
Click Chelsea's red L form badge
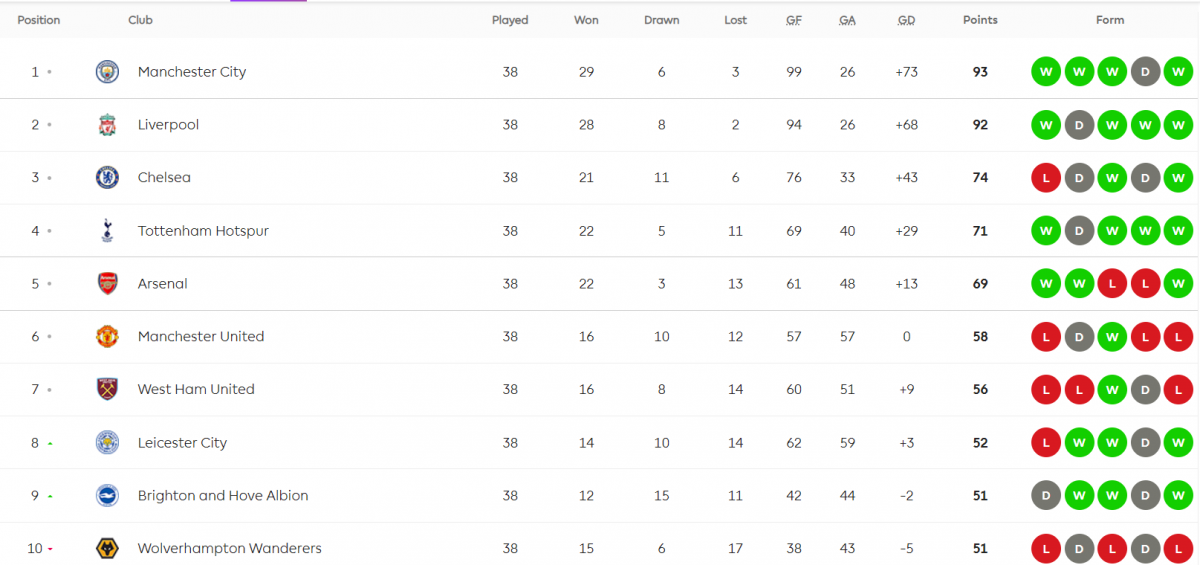click(1046, 178)
